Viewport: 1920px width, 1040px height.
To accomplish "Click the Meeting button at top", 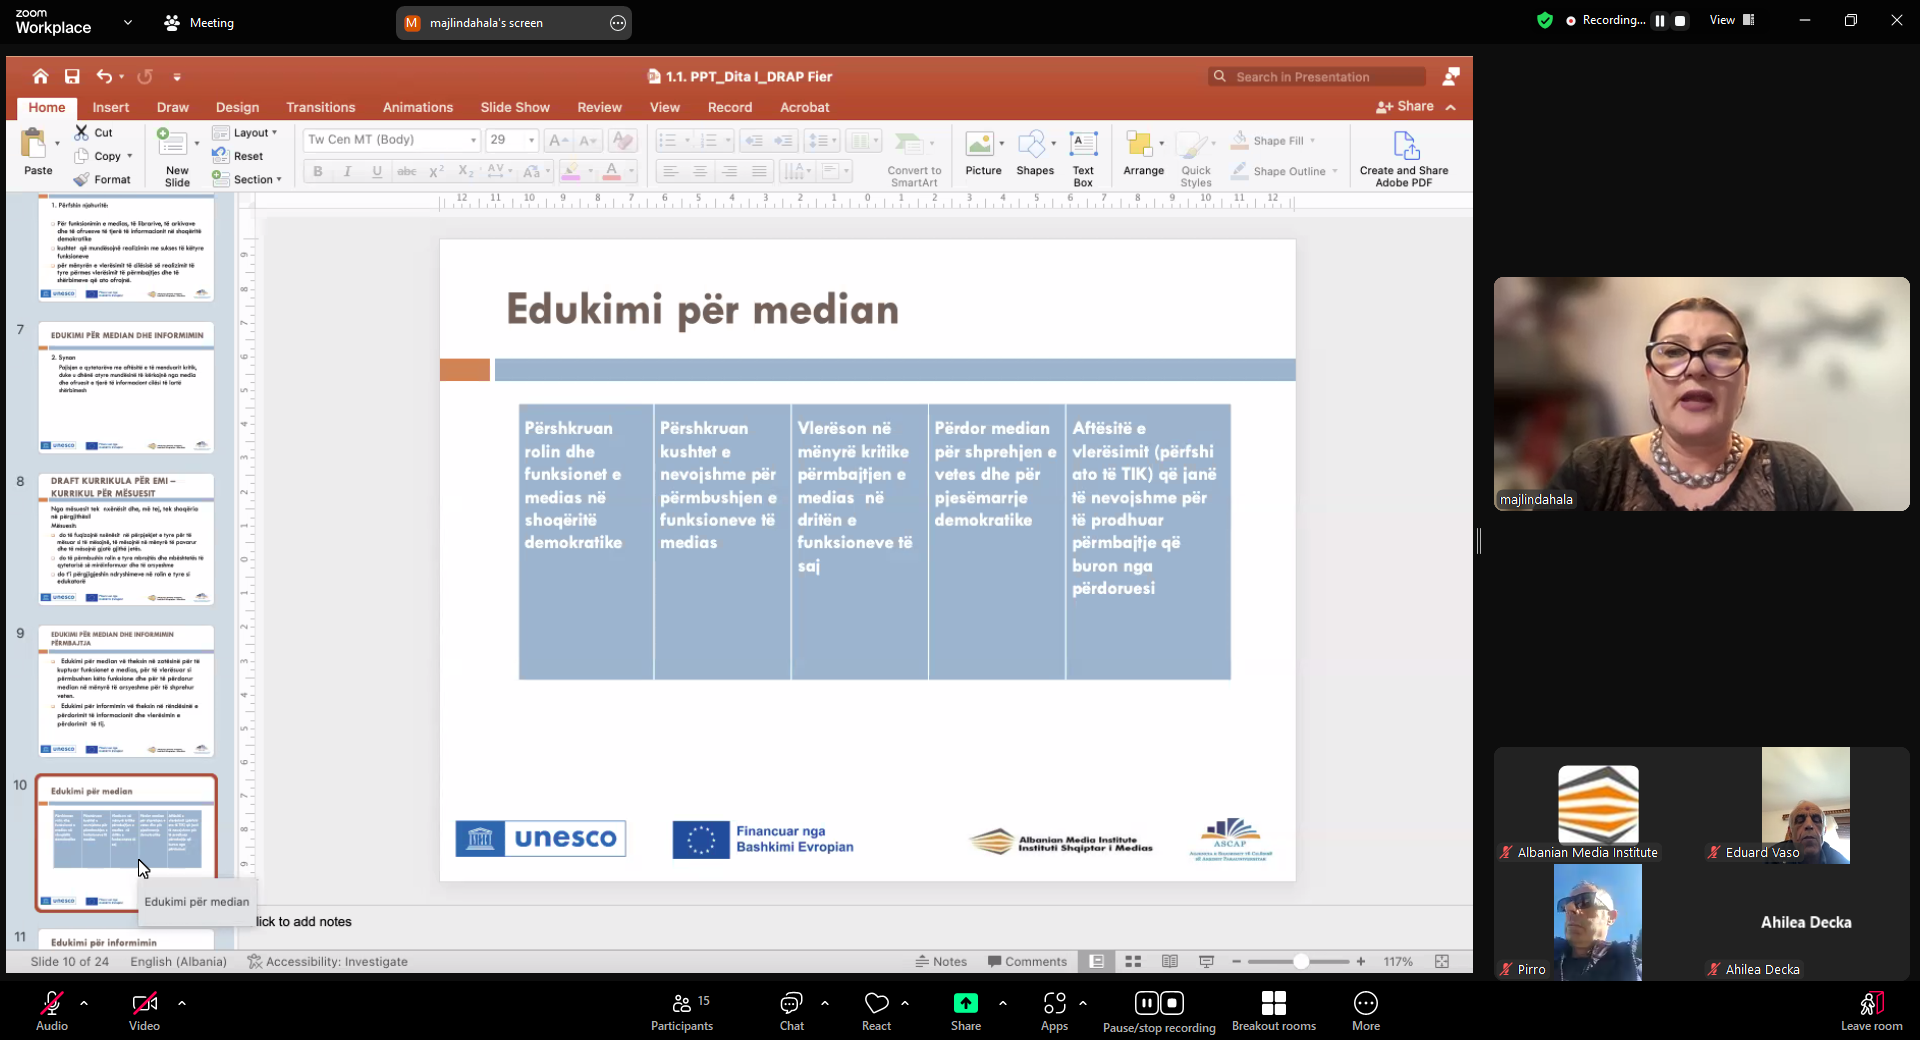I will 199,22.
